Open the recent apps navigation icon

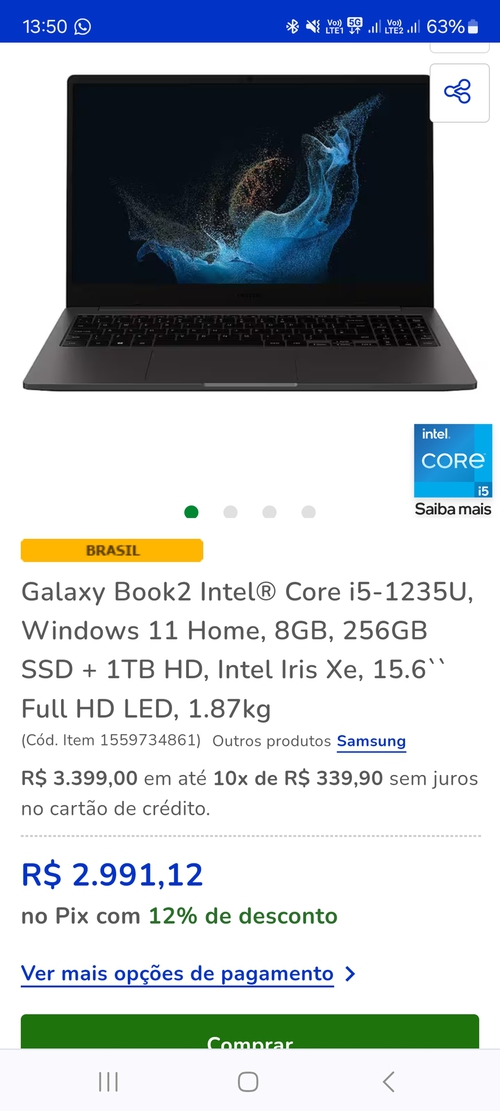tap(108, 1081)
